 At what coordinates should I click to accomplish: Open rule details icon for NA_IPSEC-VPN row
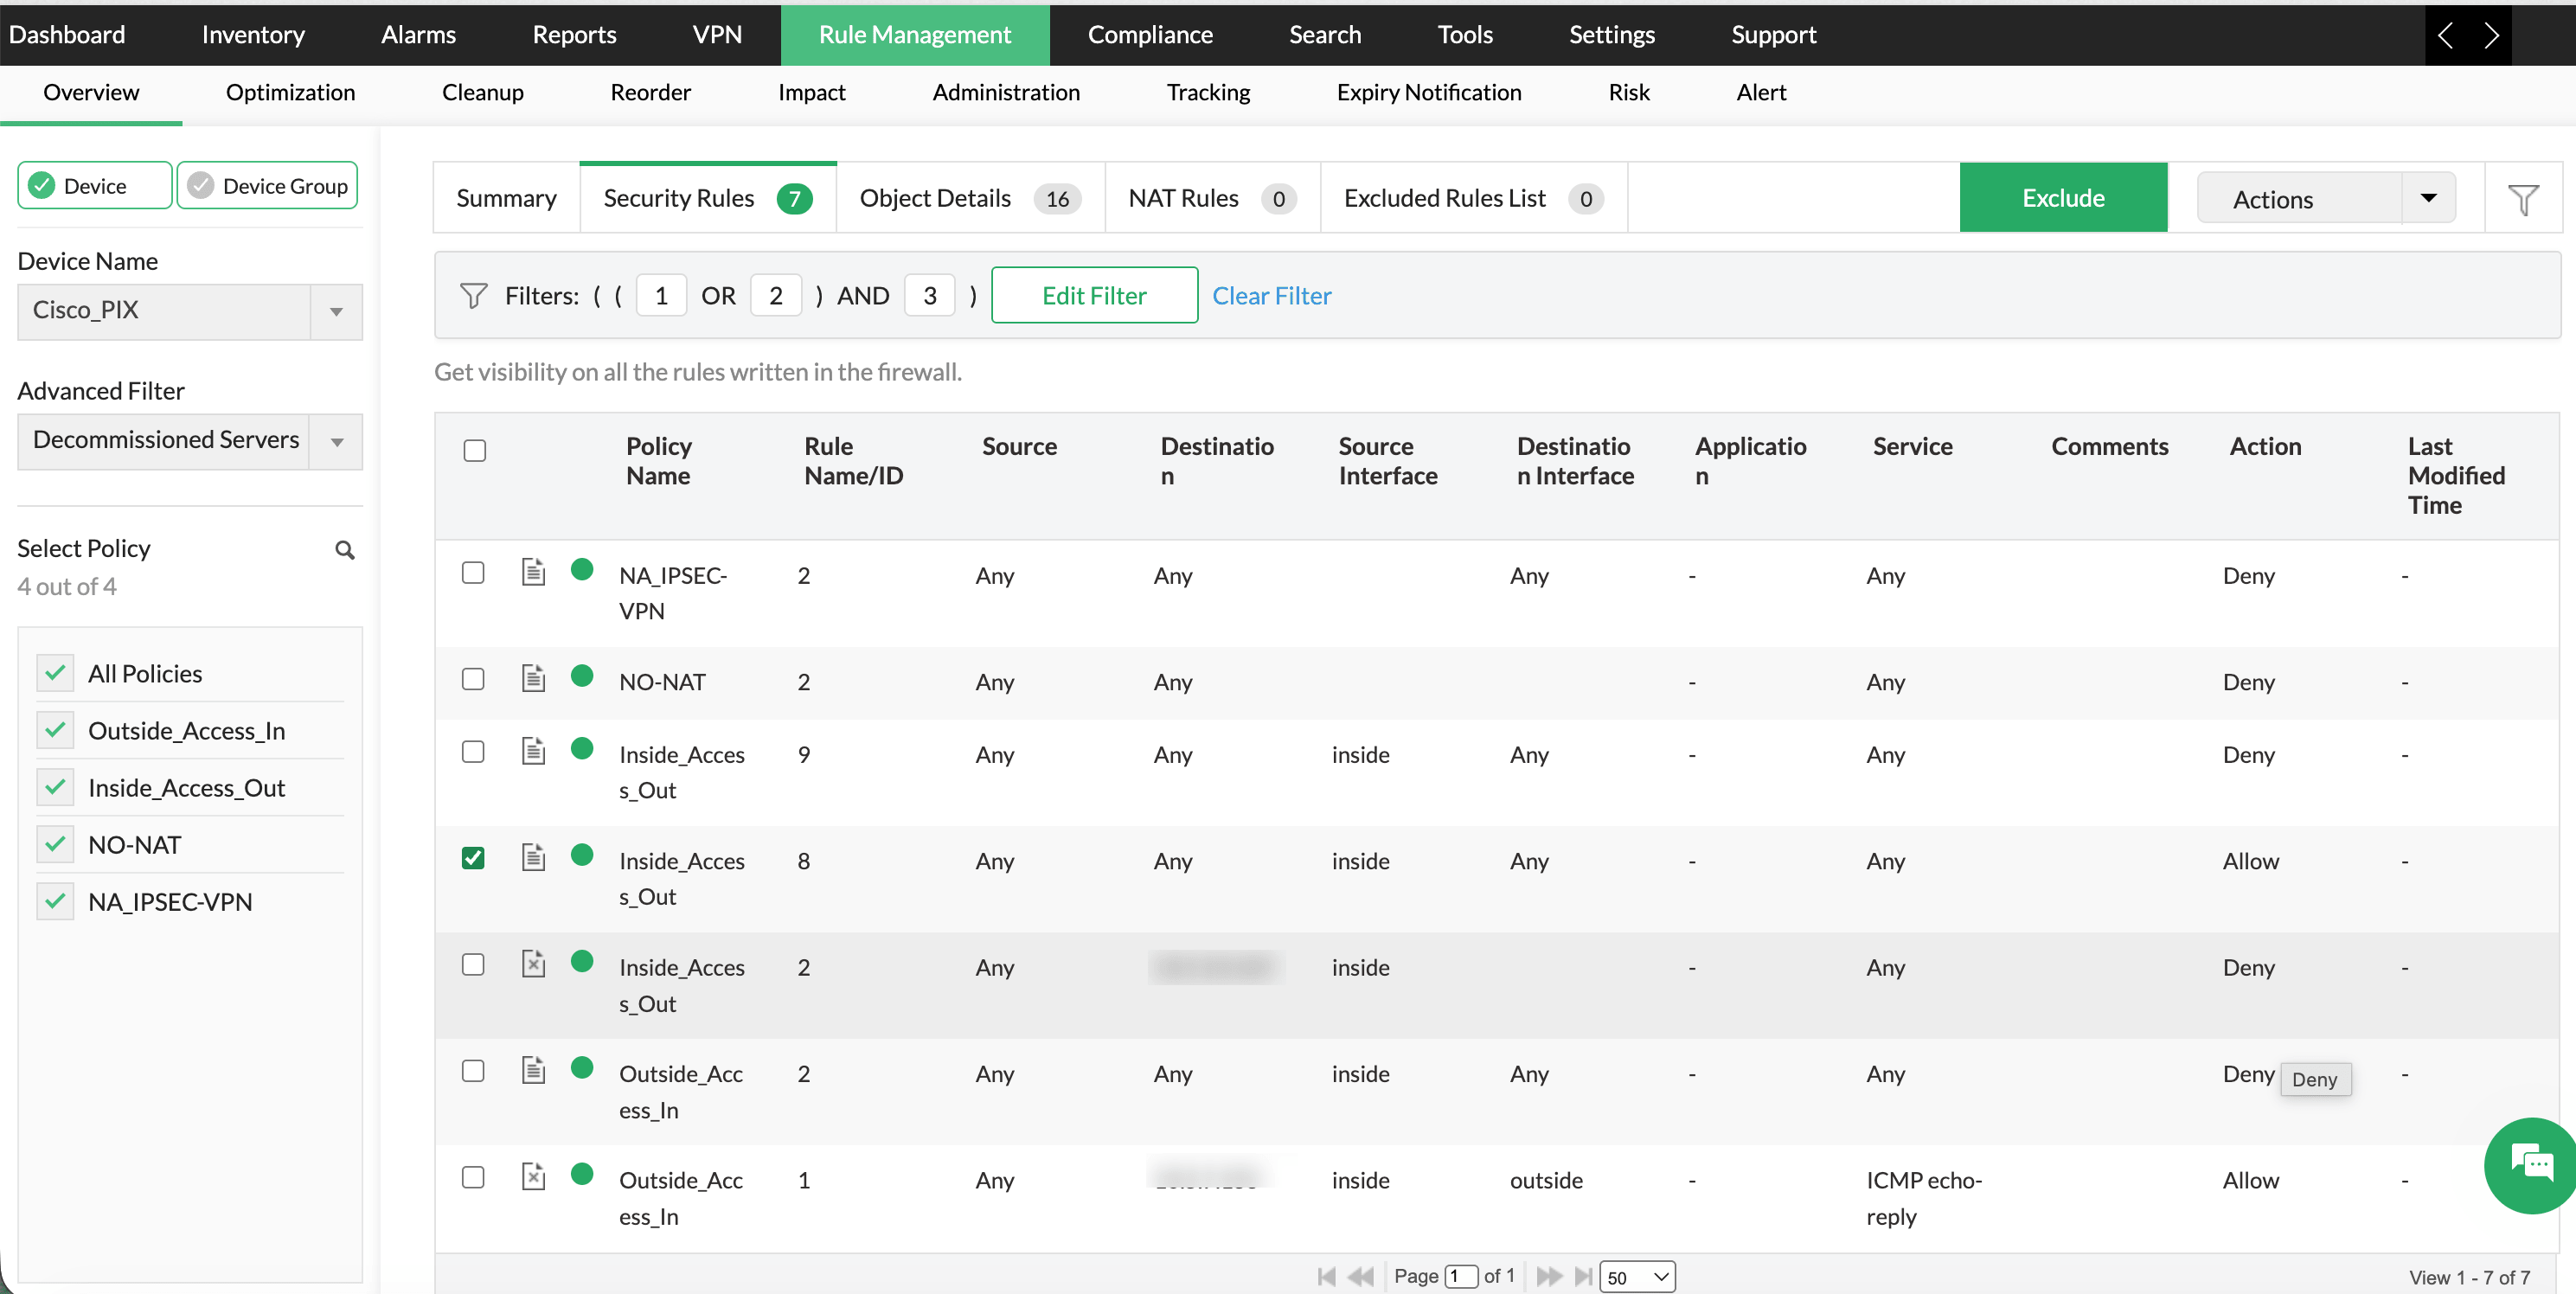[534, 572]
